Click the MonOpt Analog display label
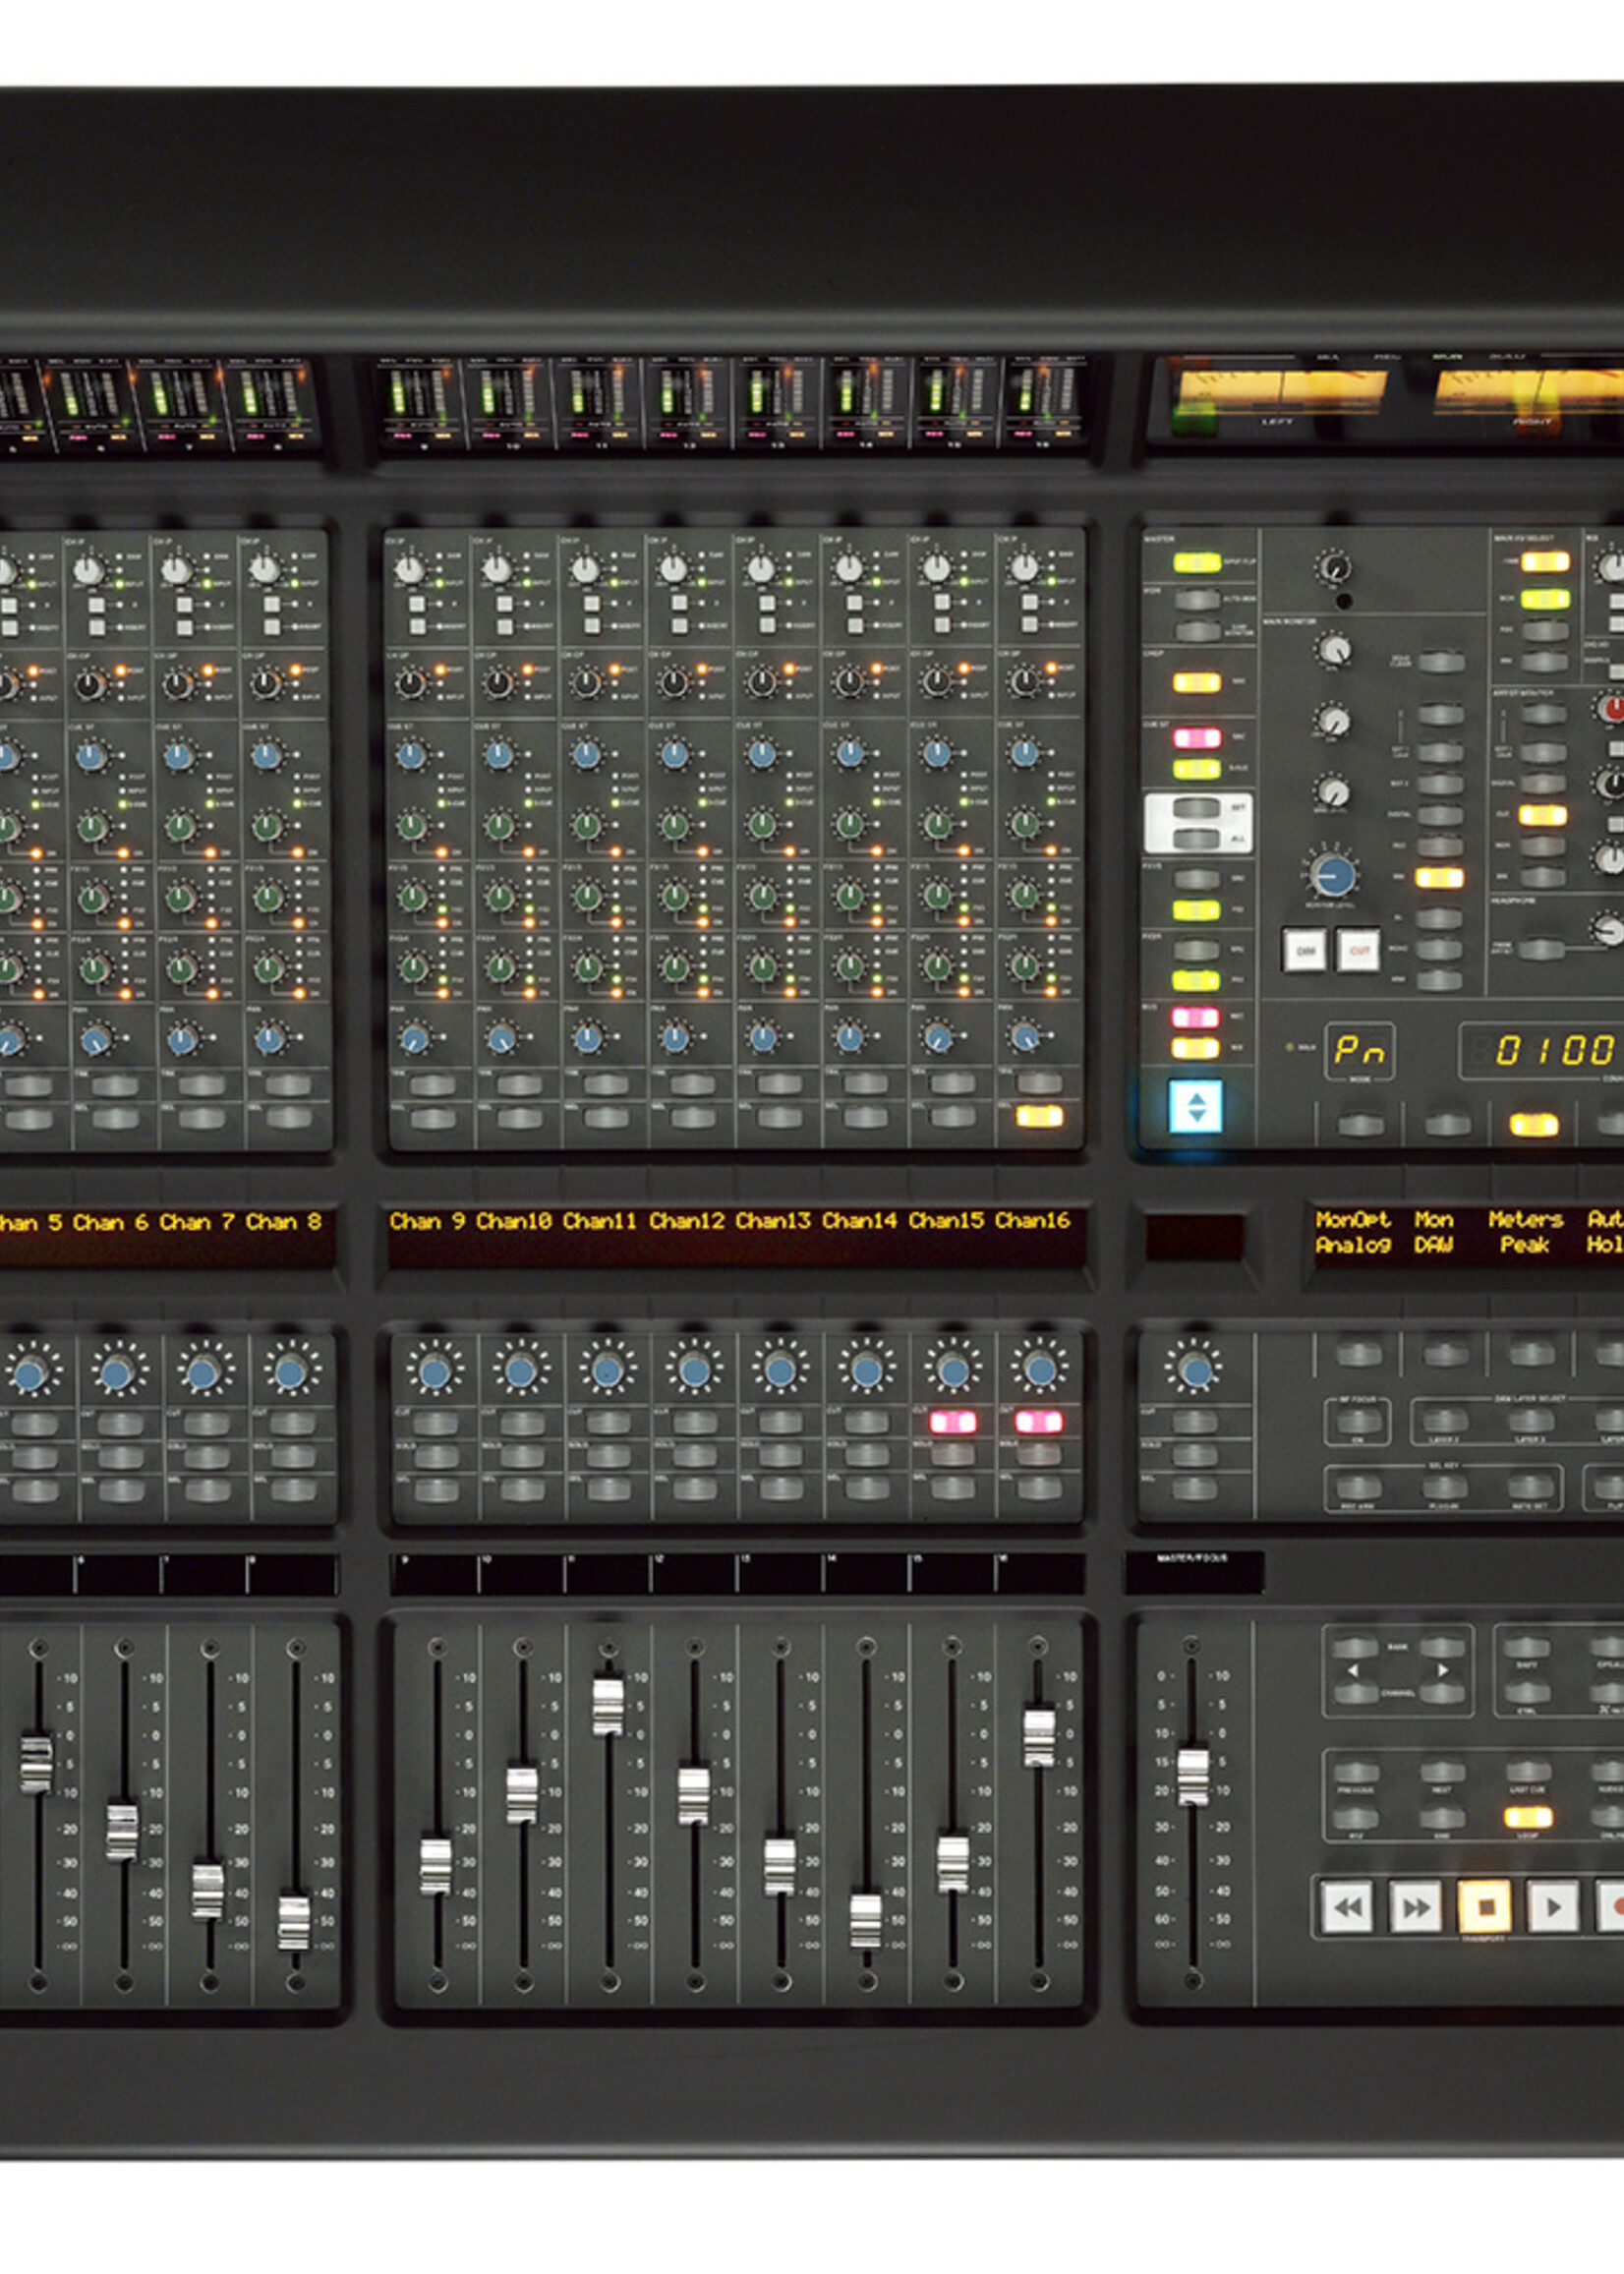 click(x=1353, y=1232)
